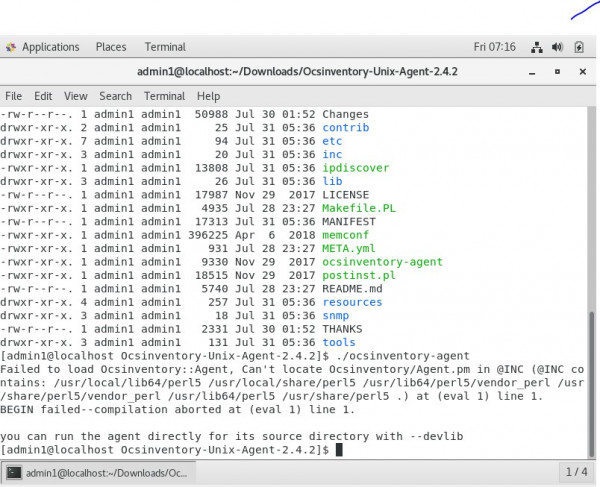Click the 'README.md' file name
This screenshot has height=487, width=600.
point(352,289)
